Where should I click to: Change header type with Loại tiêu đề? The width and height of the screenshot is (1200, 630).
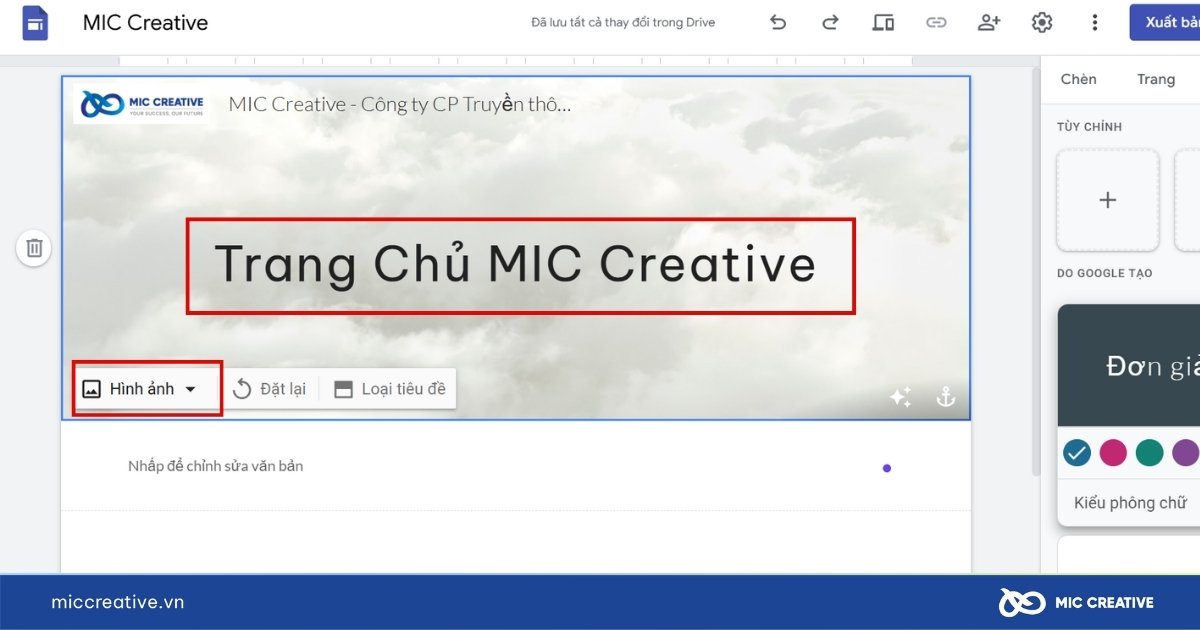click(390, 389)
